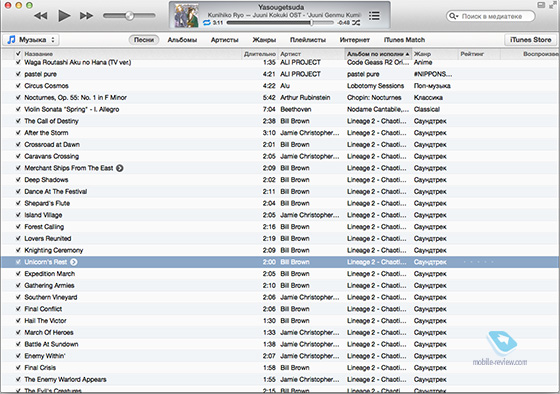The height and width of the screenshot is (394, 560).
Task: Open arrow menu beside Unicorn's Rest
Action: [74, 262]
